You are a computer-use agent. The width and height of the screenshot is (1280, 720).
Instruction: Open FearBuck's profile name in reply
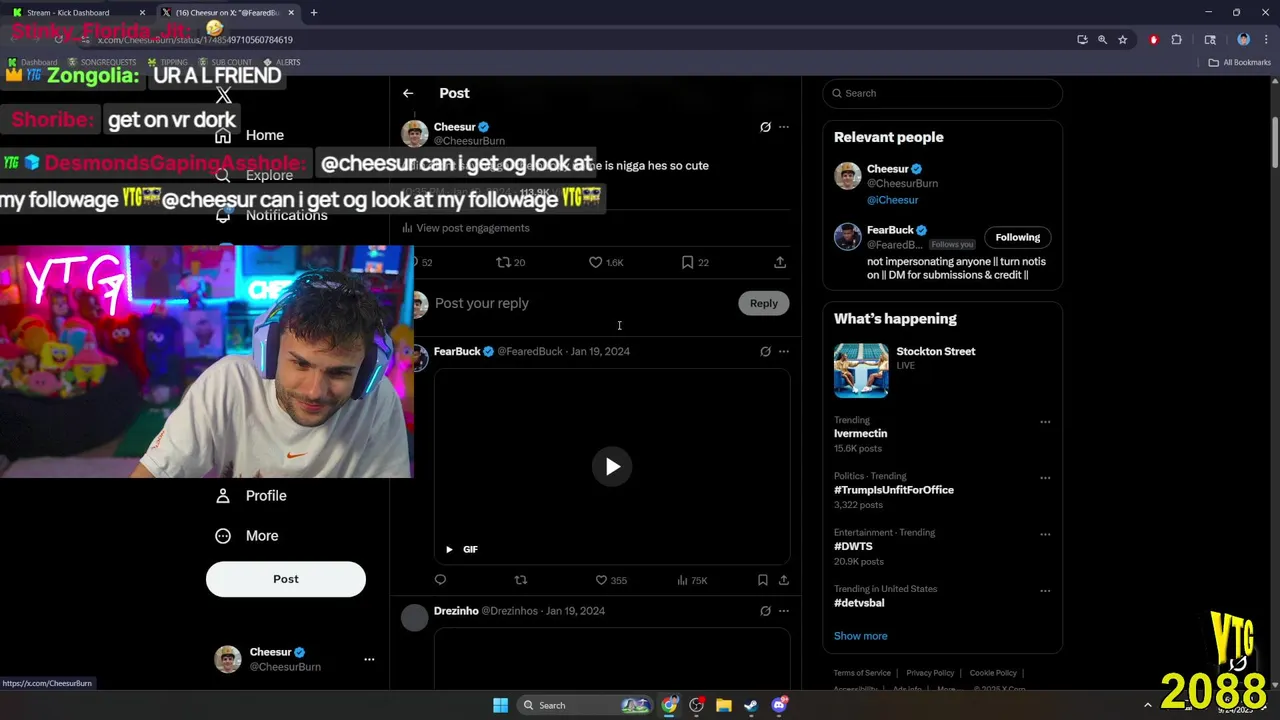click(457, 351)
